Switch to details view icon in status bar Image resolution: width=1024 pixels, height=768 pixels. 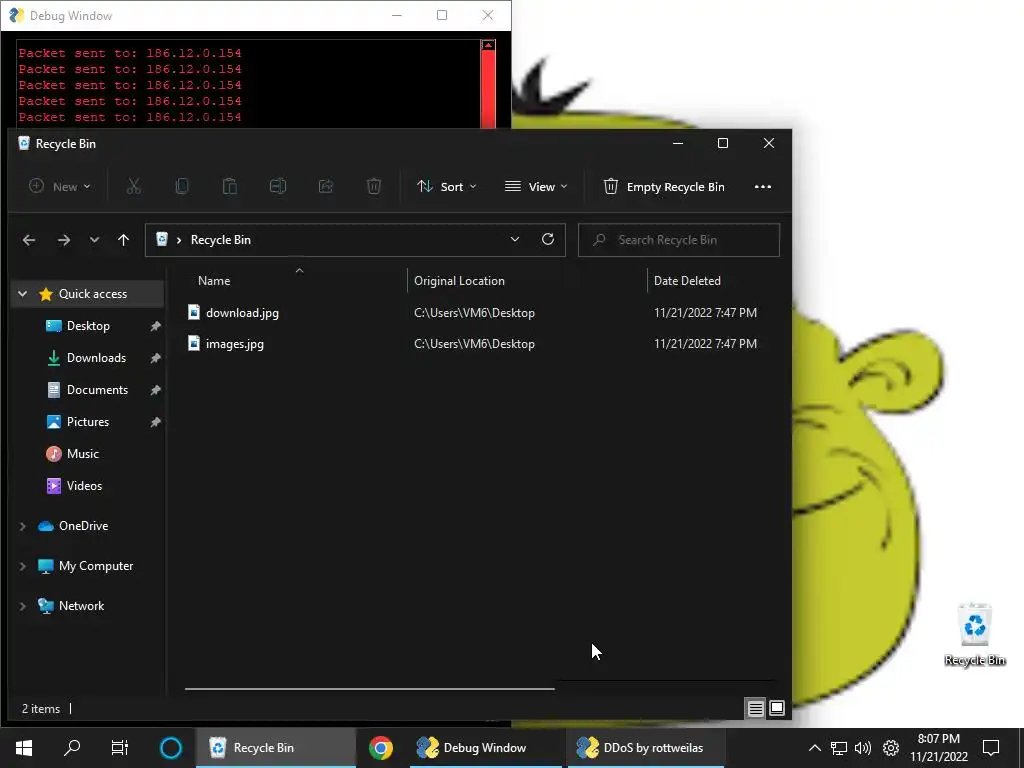point(756,708)
